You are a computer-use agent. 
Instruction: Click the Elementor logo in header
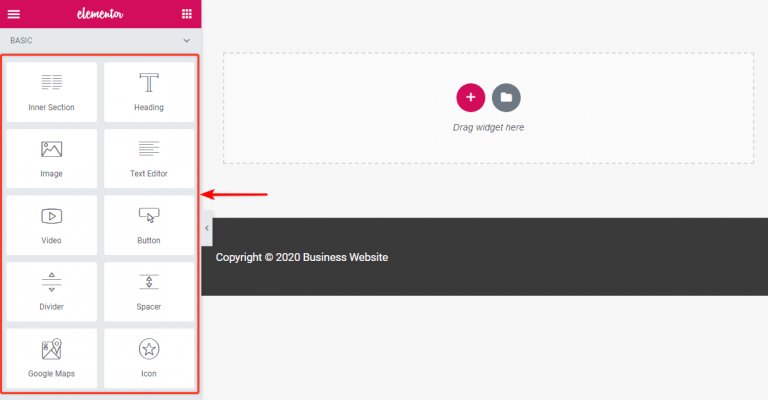point(100,14)
